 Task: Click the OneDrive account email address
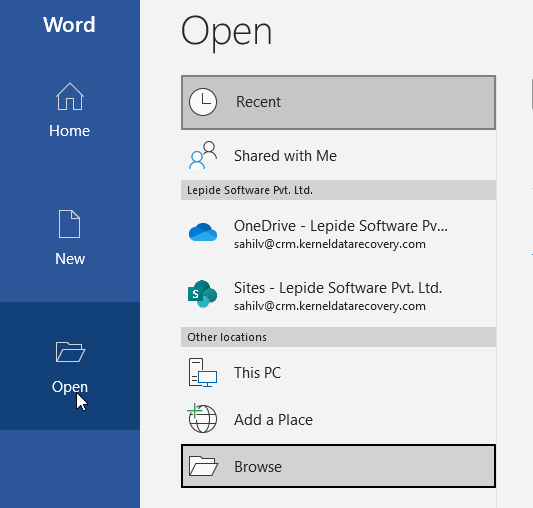329,244
